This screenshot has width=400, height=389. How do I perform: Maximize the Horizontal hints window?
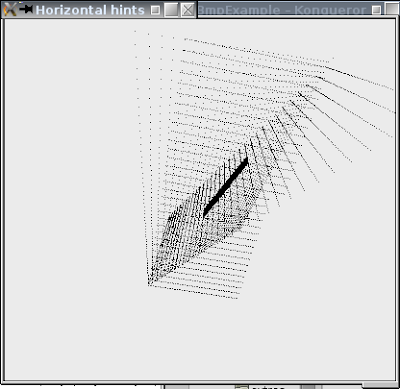(172, 10)
